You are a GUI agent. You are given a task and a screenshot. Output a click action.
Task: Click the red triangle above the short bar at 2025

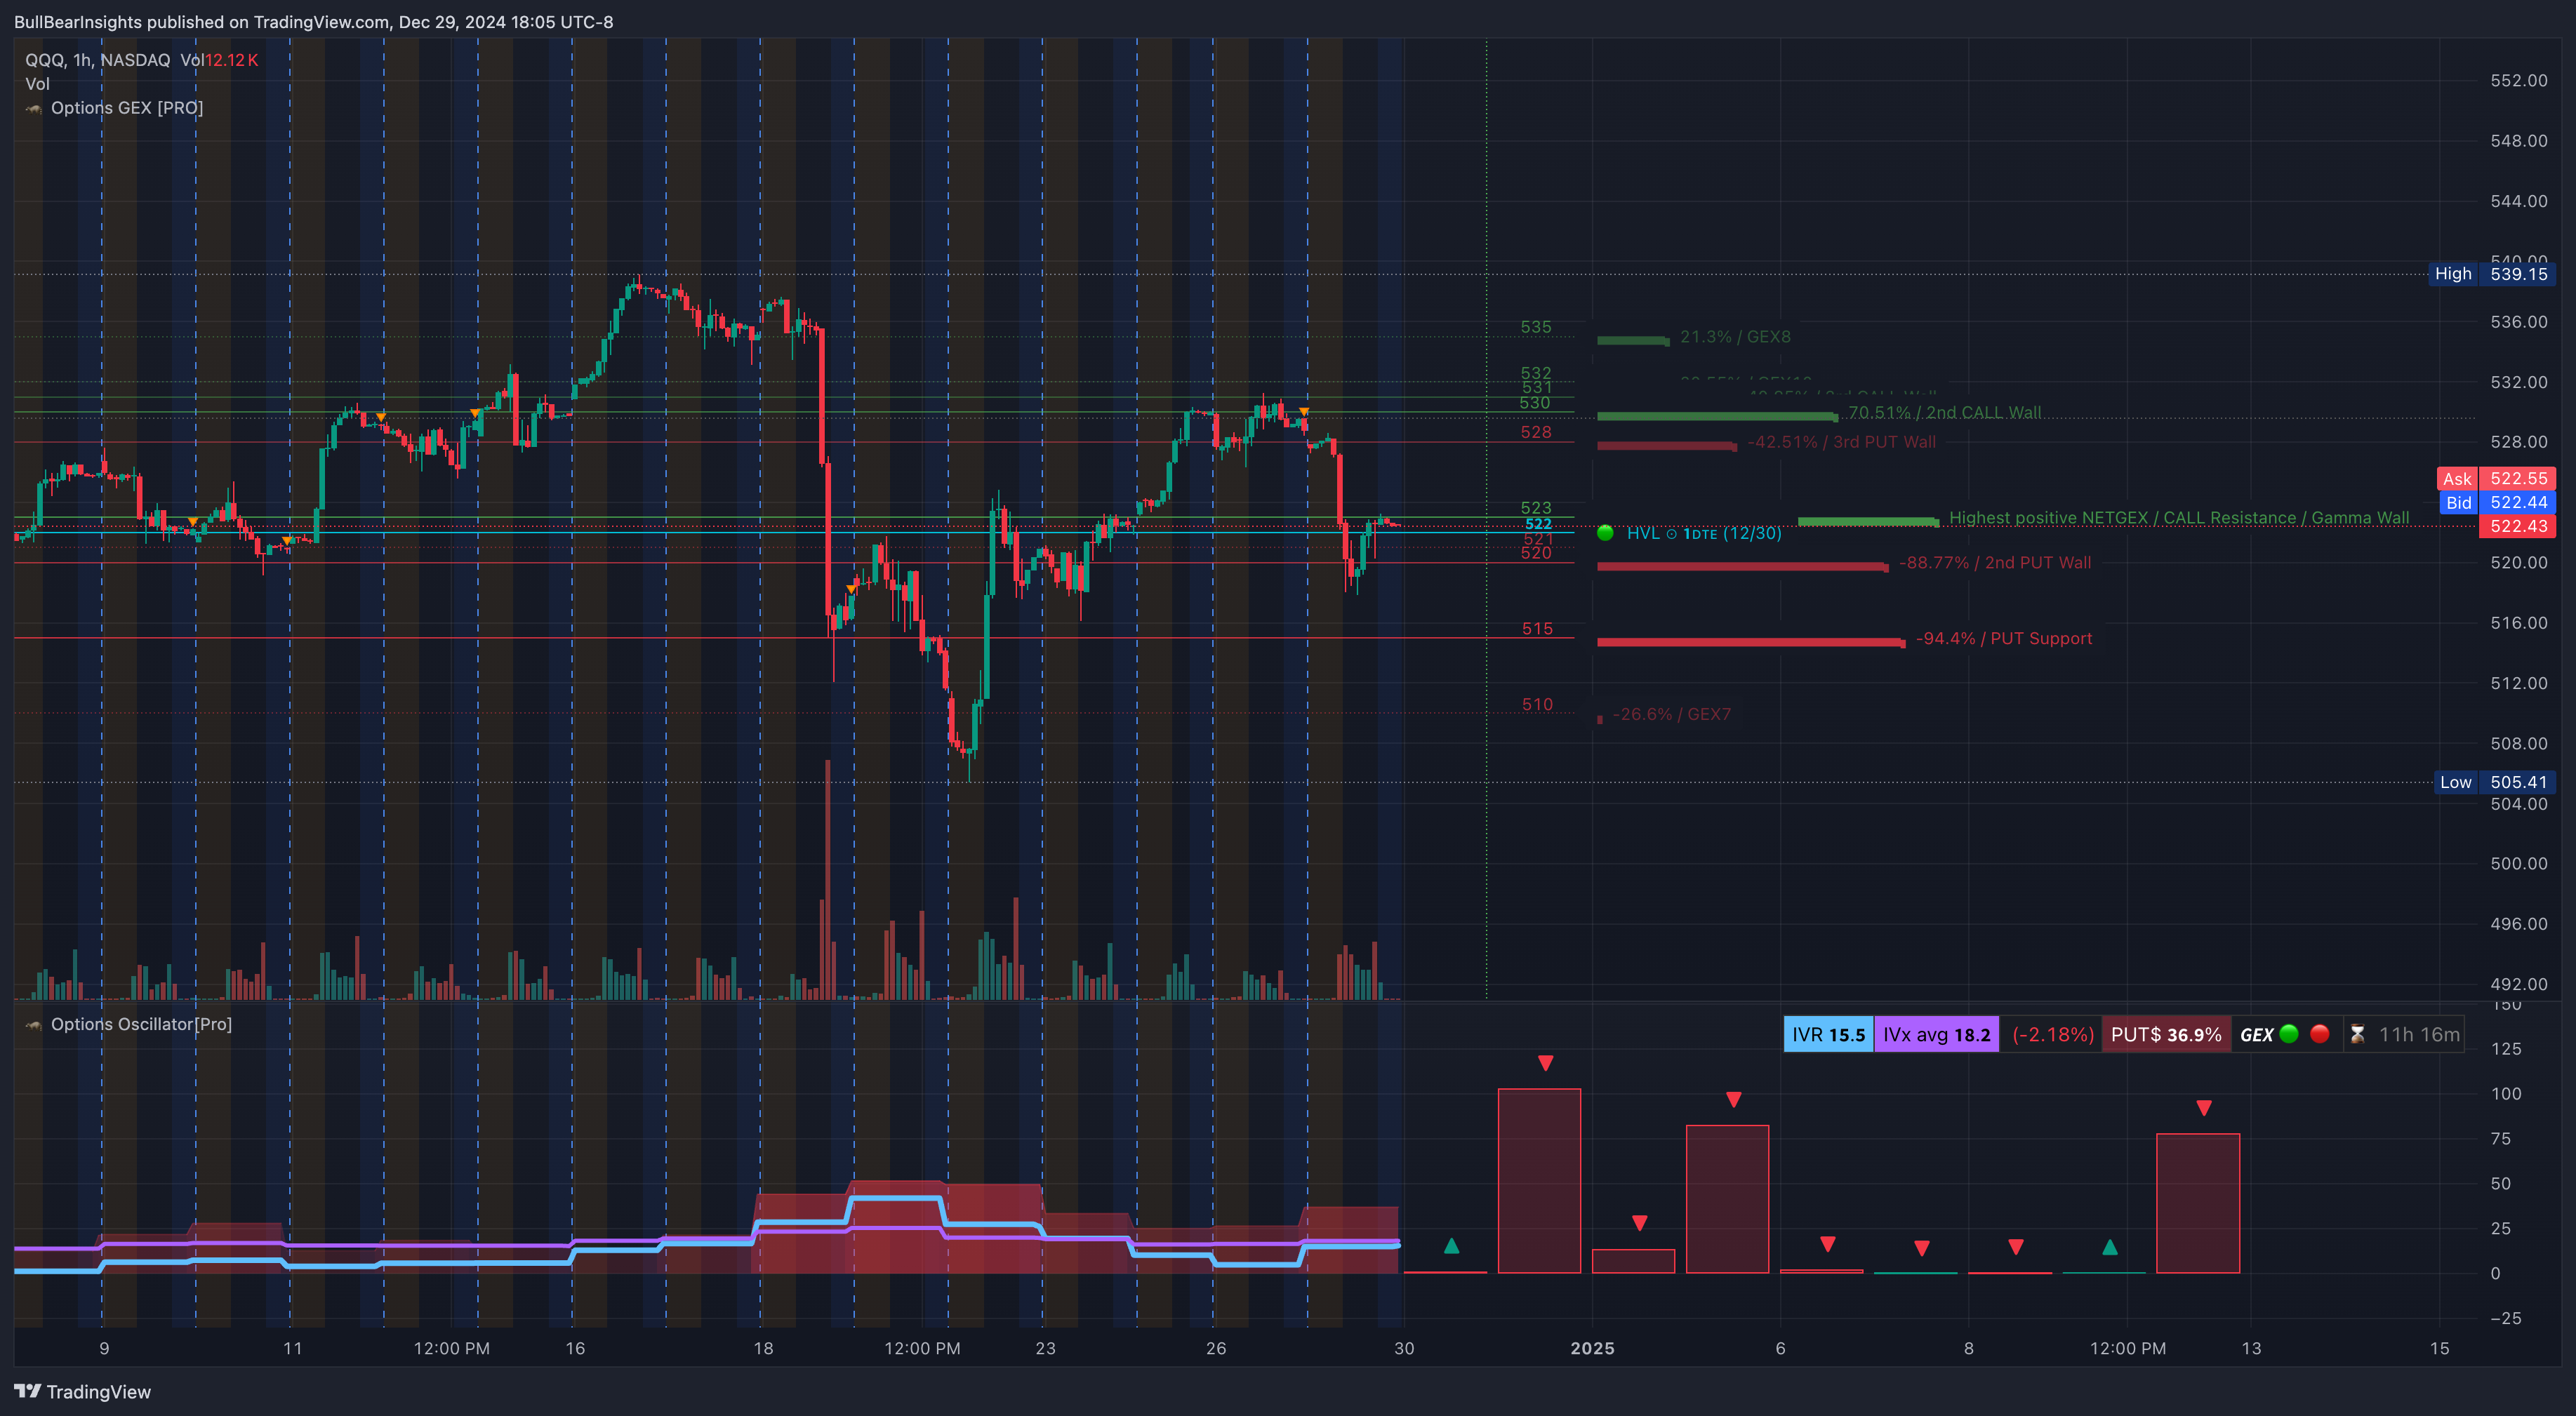point(1639,1223)
